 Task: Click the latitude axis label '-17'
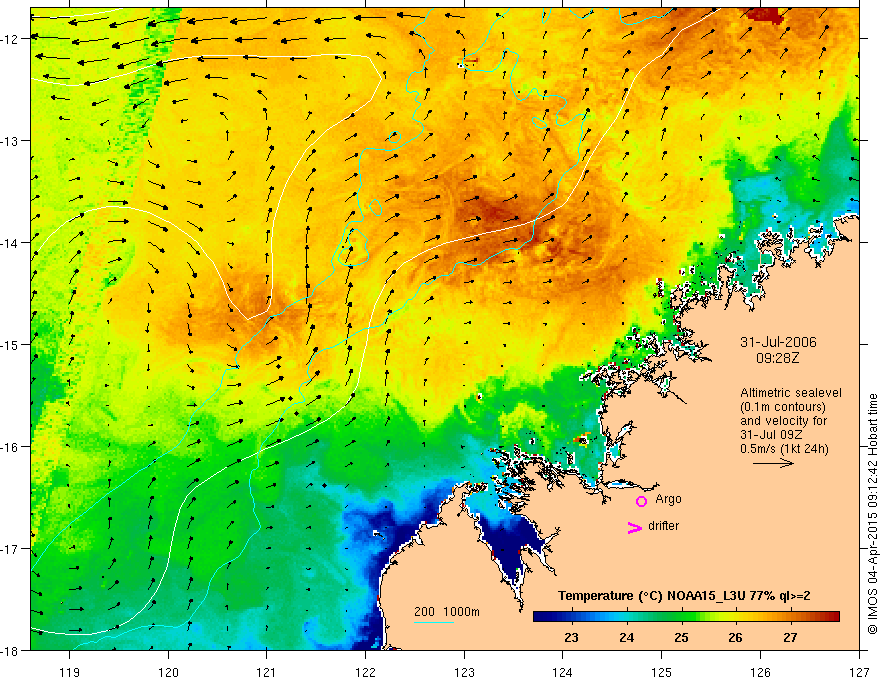(x=10, y=549)
